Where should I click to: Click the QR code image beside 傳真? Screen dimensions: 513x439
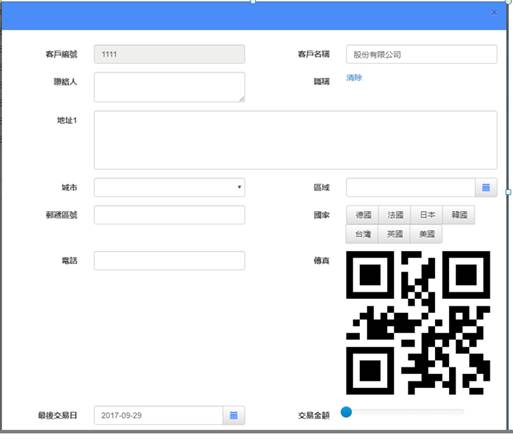pyautogui.click(x=418, y=323)
